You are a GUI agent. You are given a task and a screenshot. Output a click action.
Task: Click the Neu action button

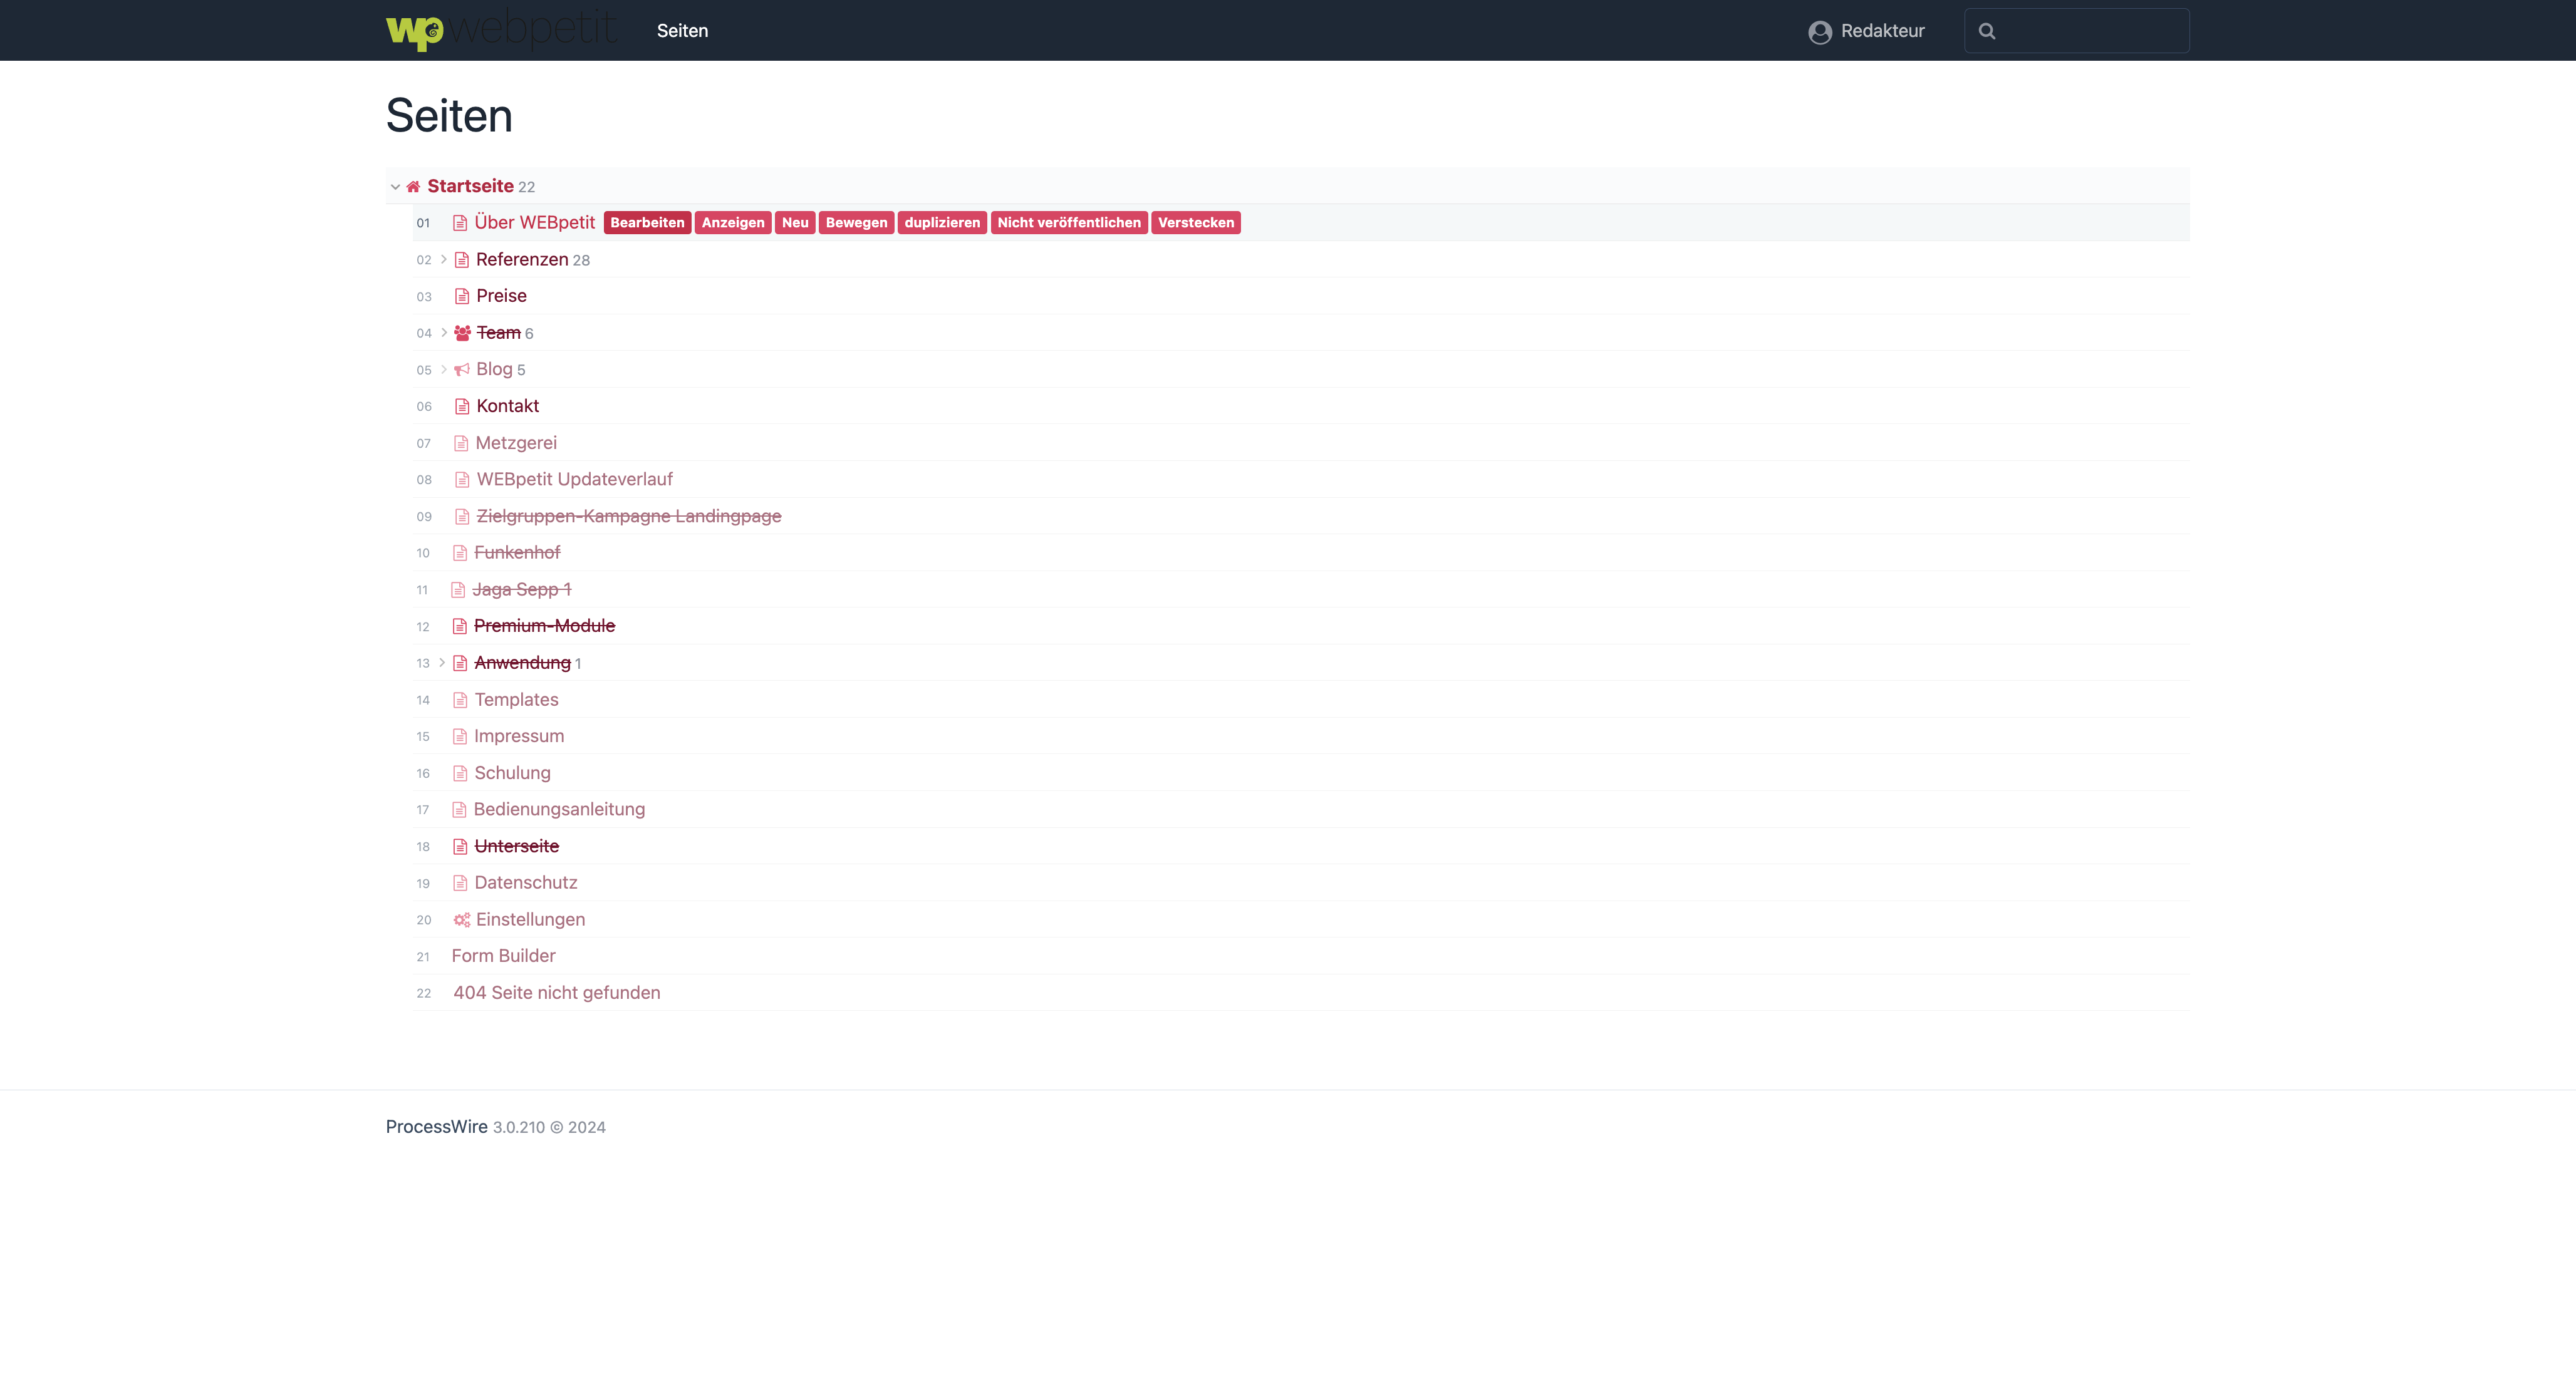click(x=795, y=223)
